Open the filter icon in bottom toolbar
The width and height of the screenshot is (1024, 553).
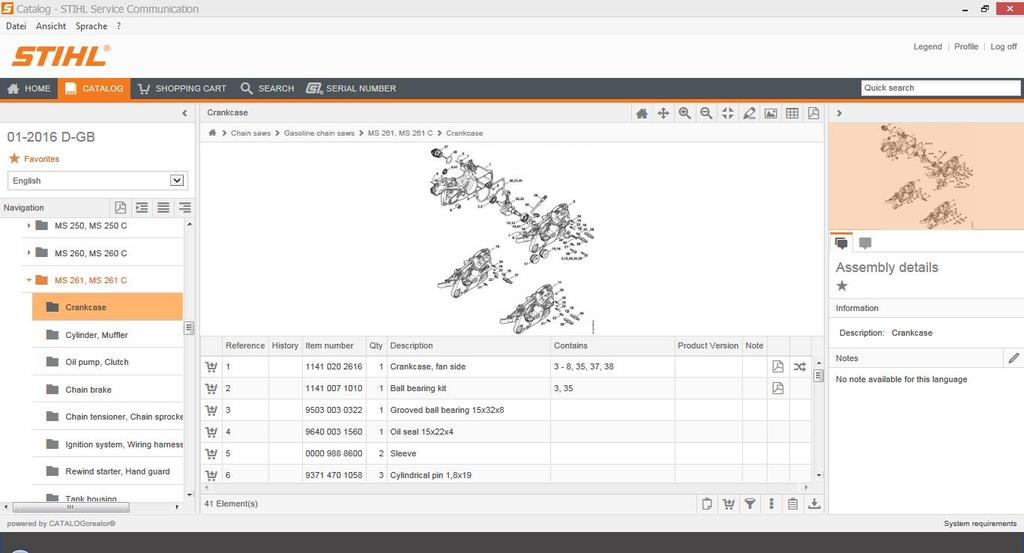coord(750,503)
